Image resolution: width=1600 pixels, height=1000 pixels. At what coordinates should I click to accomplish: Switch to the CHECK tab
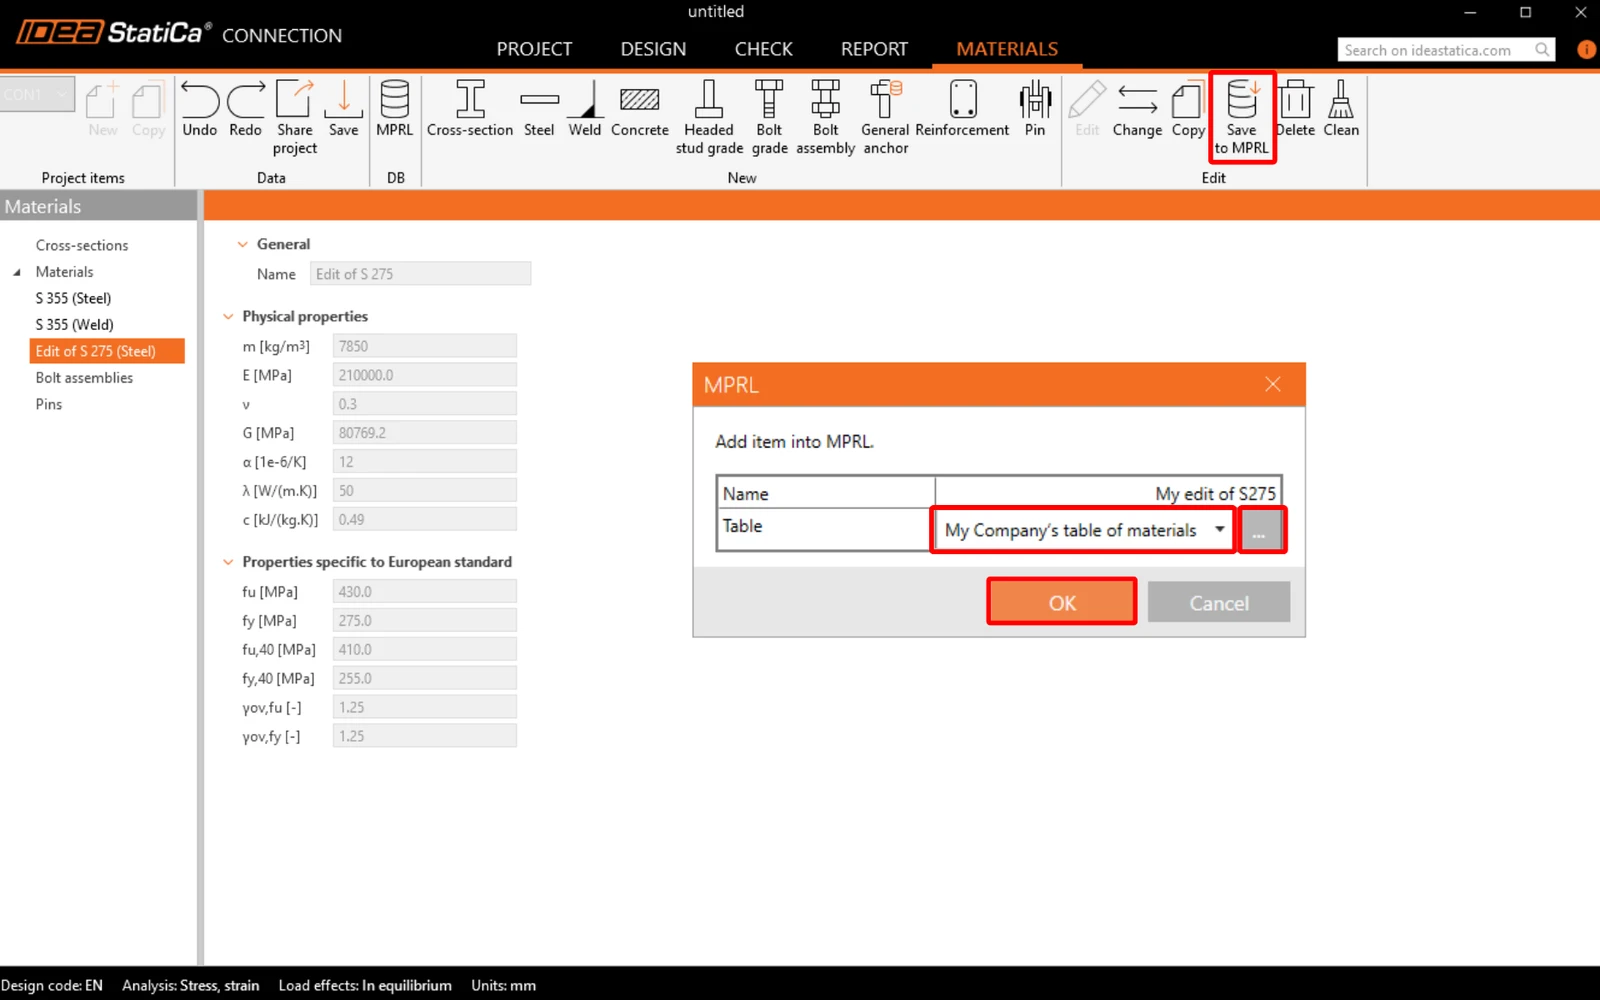763,49
